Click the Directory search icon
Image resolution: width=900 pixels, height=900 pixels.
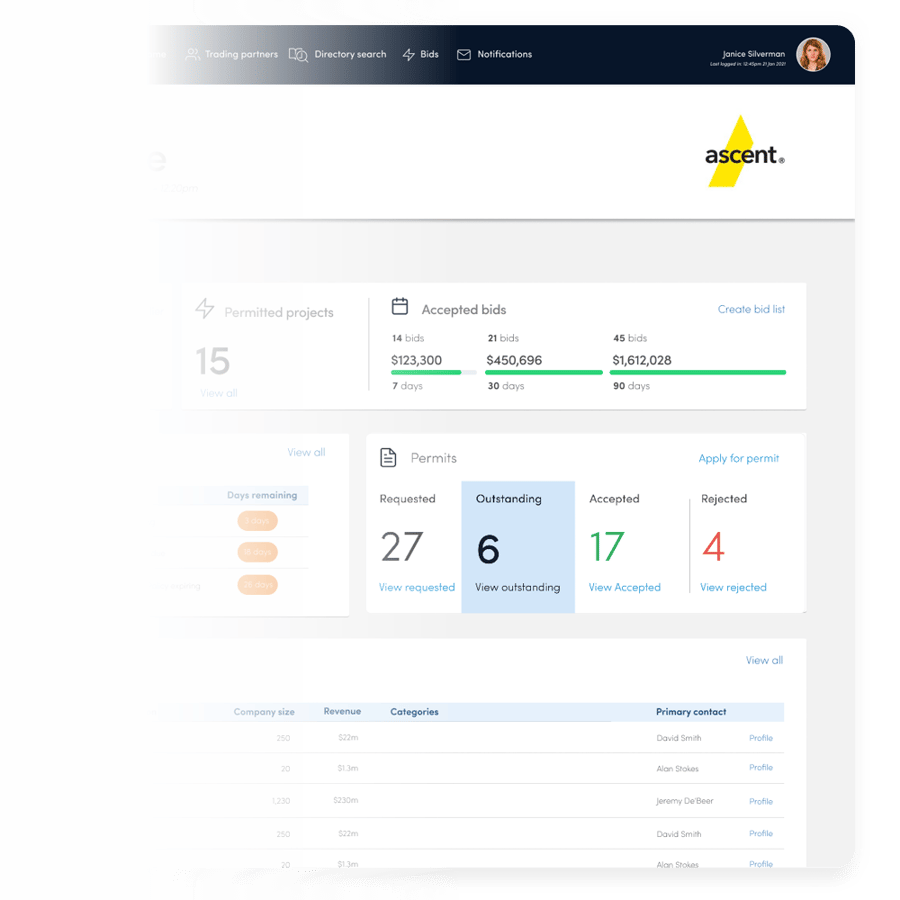[298, 55]
